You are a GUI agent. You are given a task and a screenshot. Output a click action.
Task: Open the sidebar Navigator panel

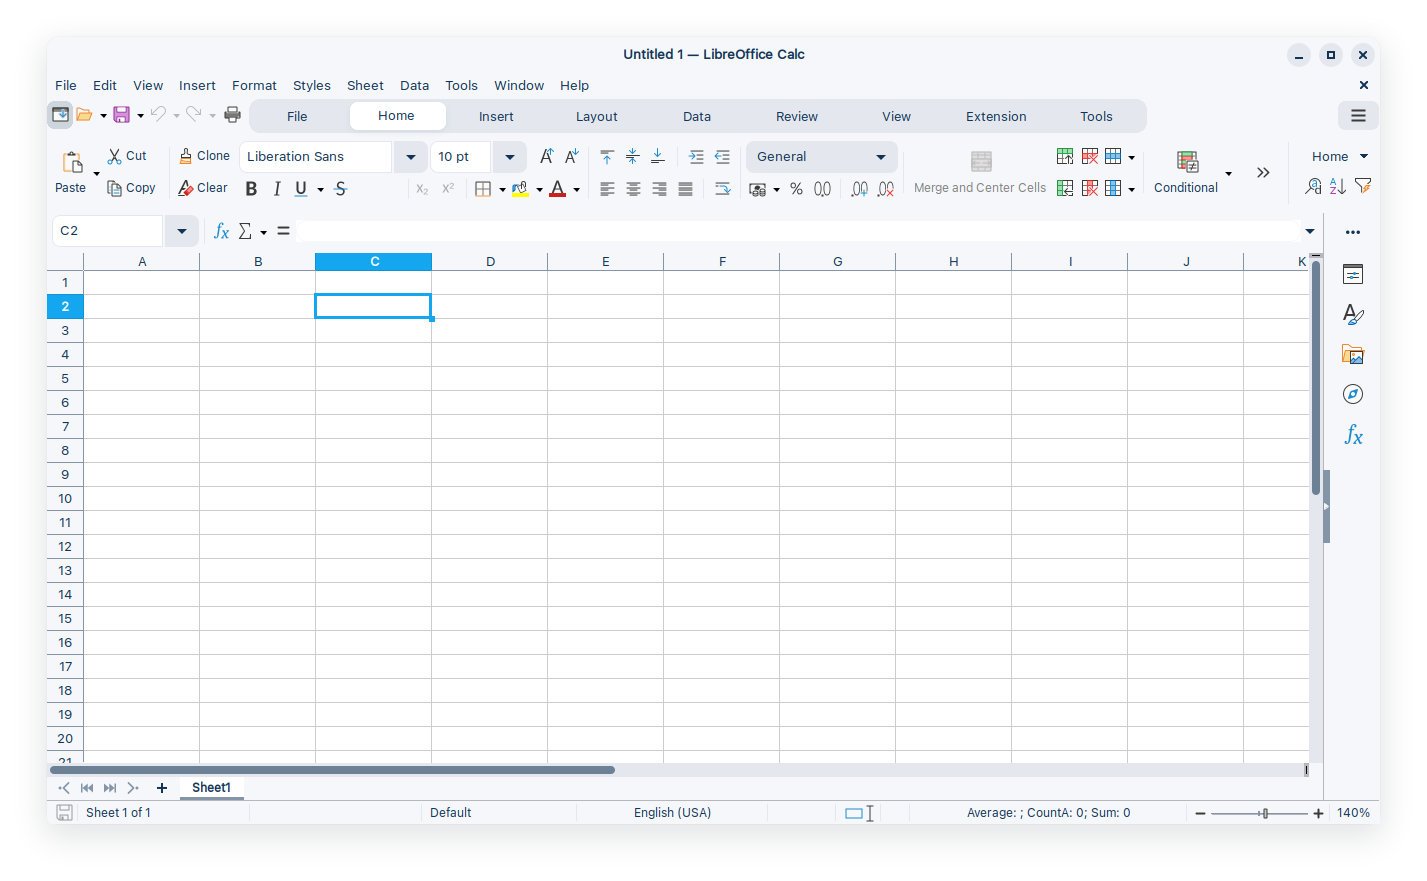pyautogui.click(x=1353, y=394)
